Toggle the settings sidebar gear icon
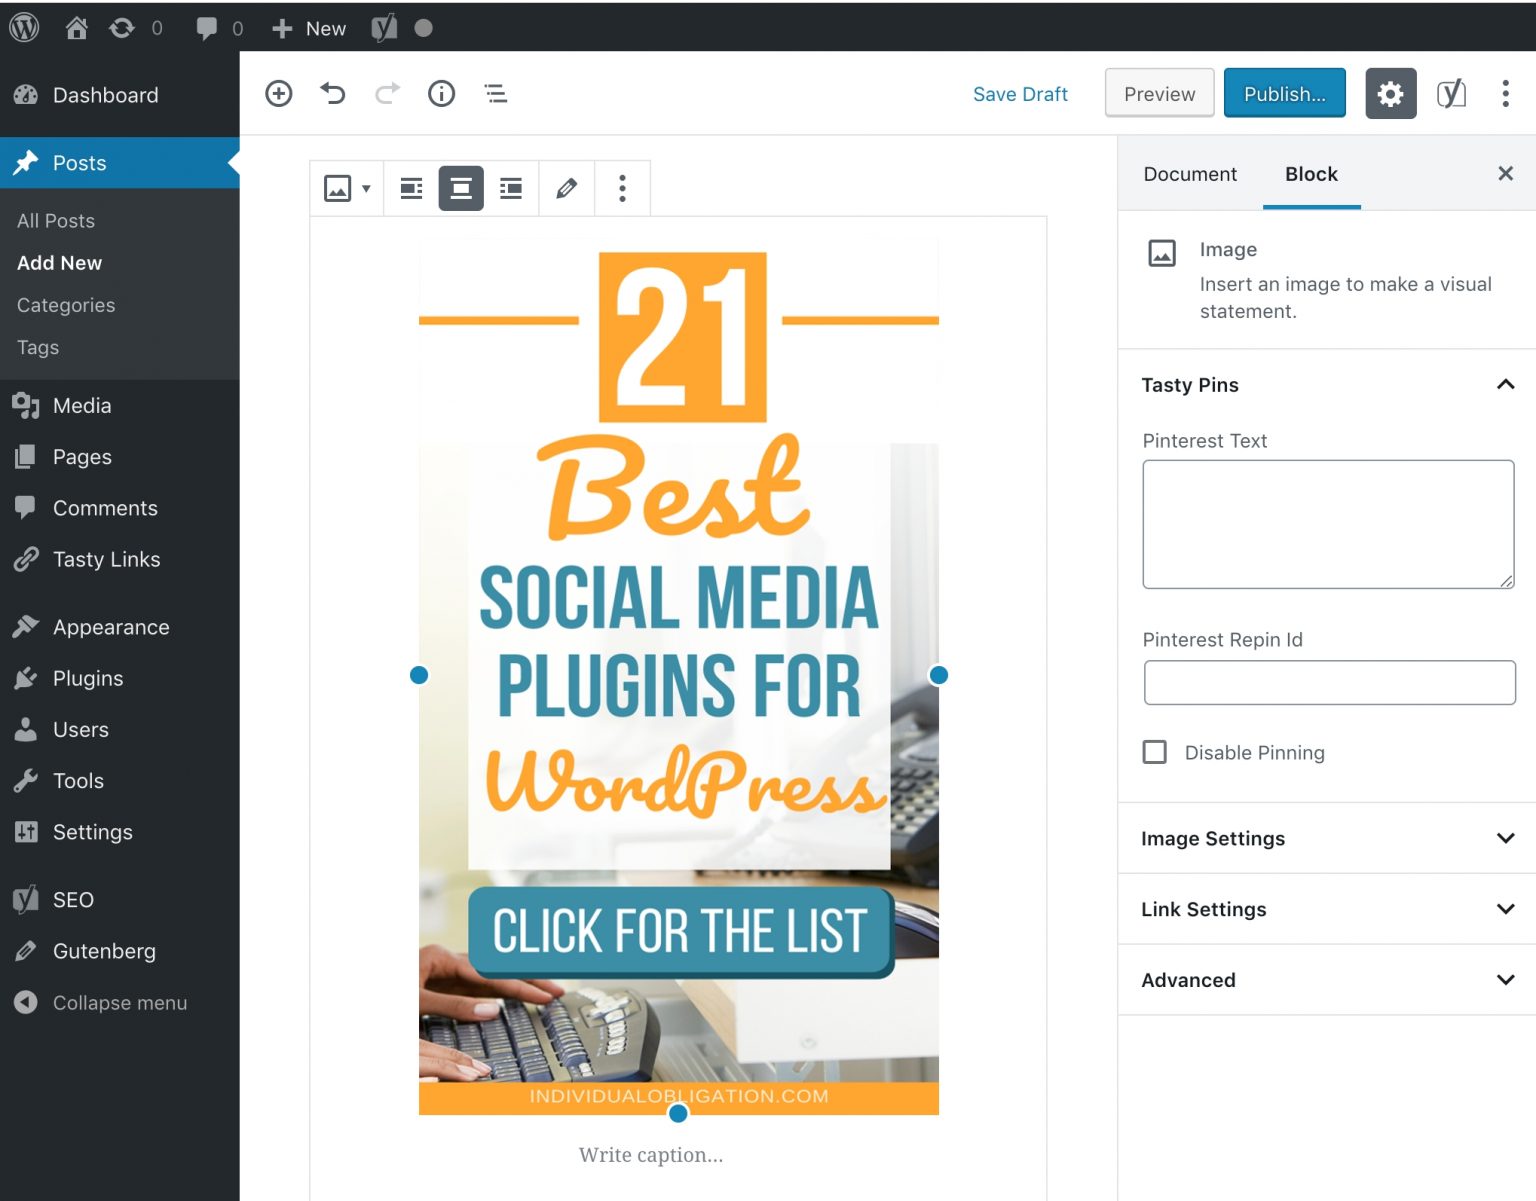The height and width of the screenshot is (1201, 1536). 1390,93
